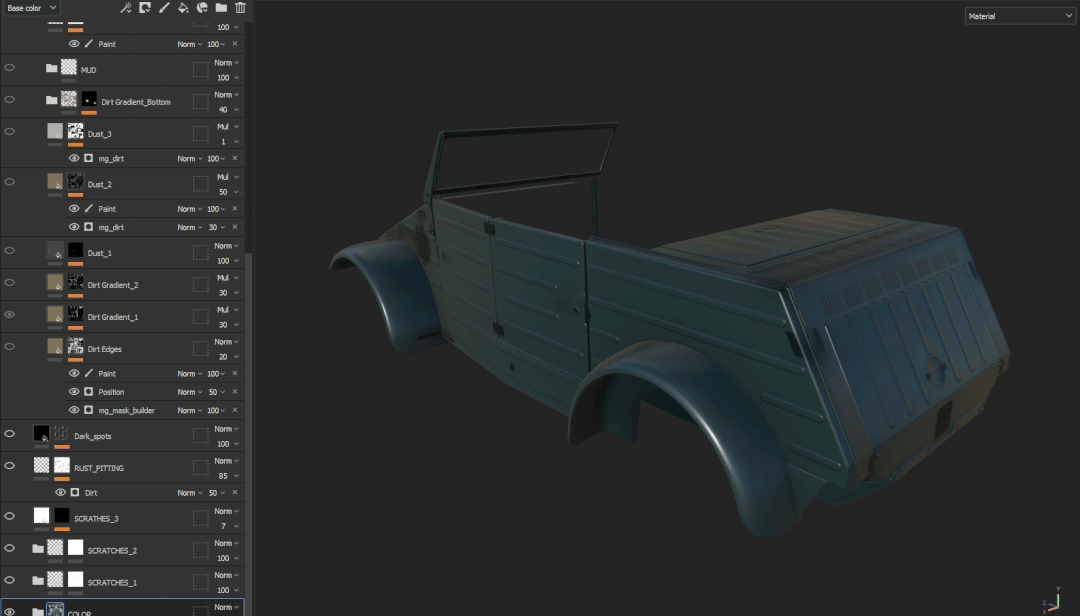
Task: Select the RUST_PITTING mask thumbnail
Action: click(x=62, y=465)
